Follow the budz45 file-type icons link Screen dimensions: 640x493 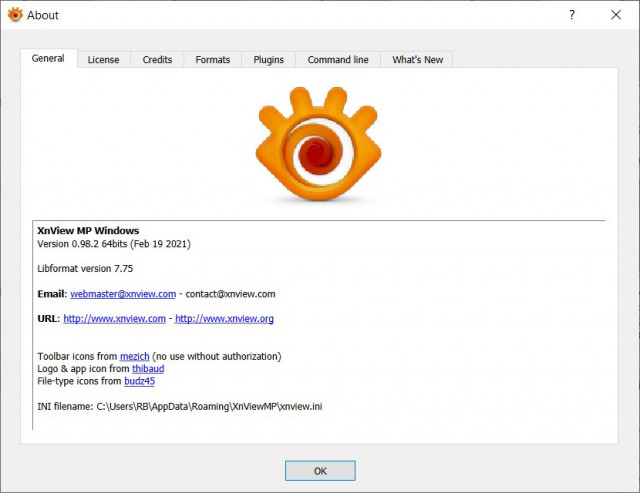139,381
